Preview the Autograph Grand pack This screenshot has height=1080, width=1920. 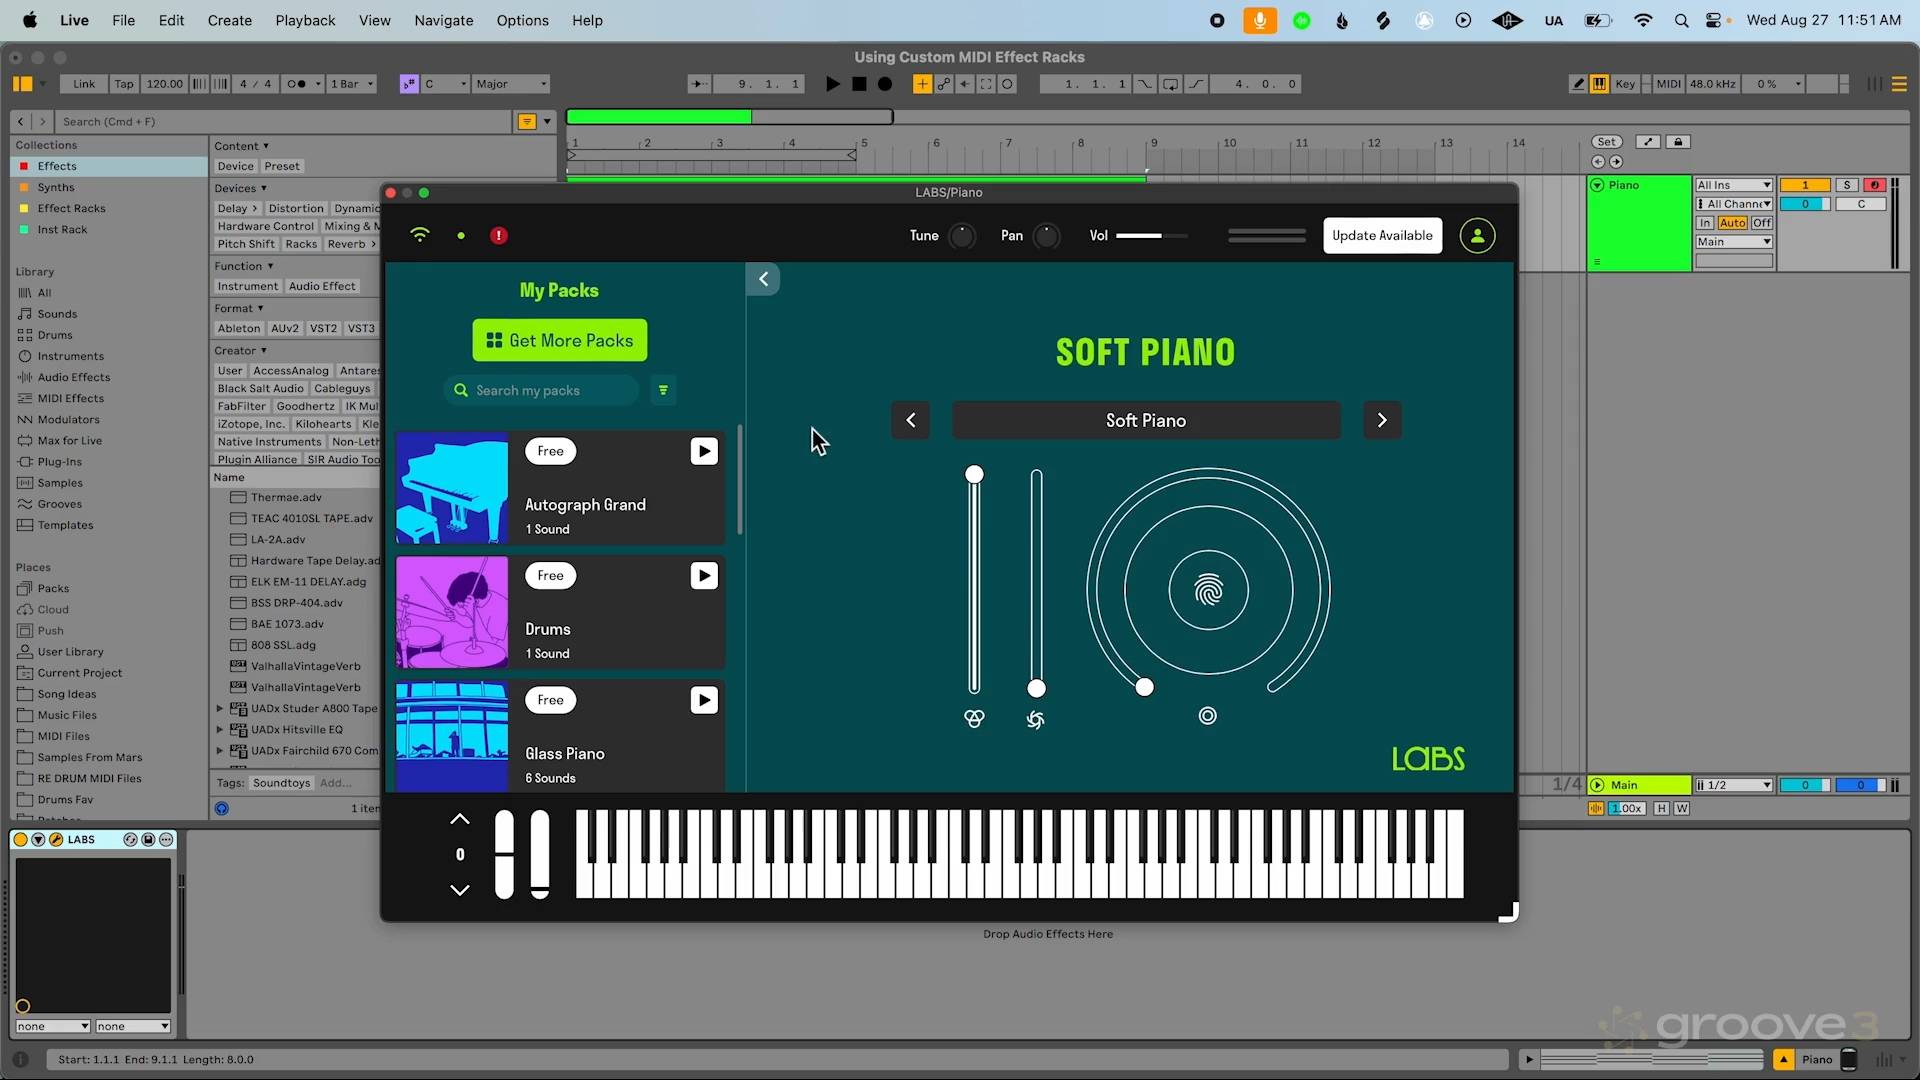tap(704, 452)
